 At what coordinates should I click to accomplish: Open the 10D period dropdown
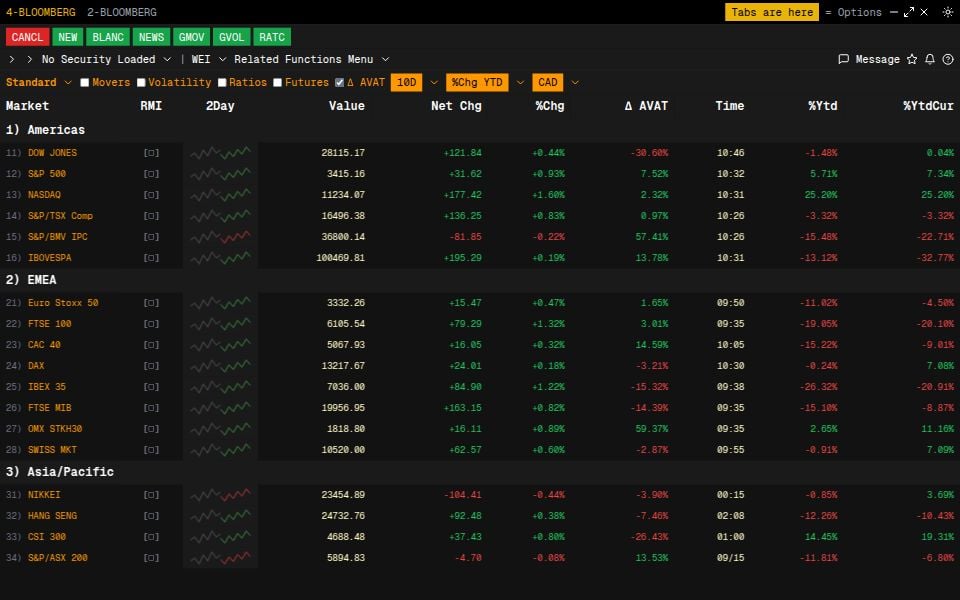tap(406, 82)
